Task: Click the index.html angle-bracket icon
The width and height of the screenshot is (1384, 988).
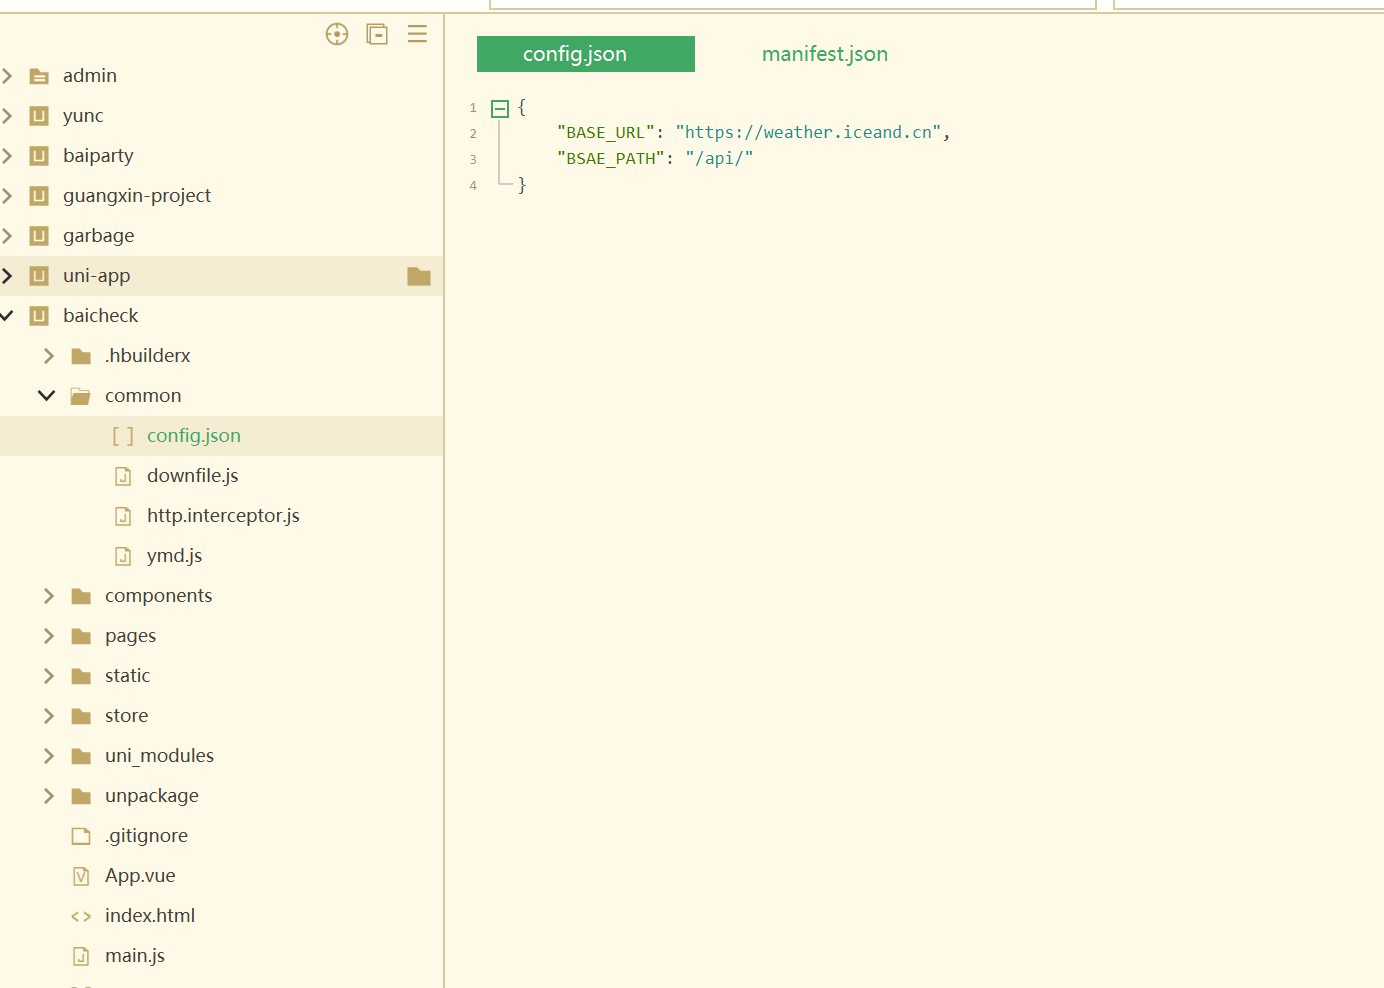Action: [x=81, y=916]
